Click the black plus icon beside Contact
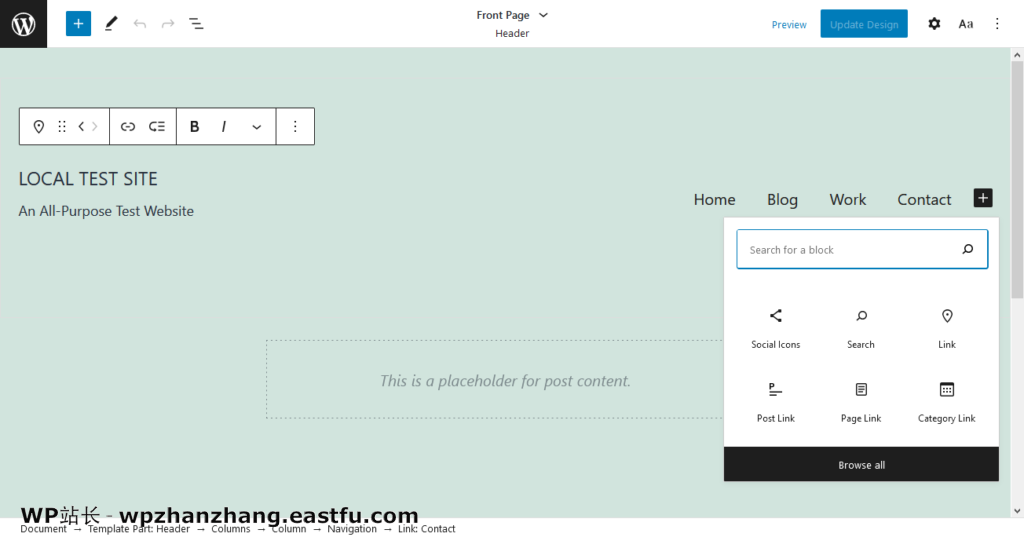Image resolution: width=1024 pixels, height=537 pixels. [x=983, y=199]
